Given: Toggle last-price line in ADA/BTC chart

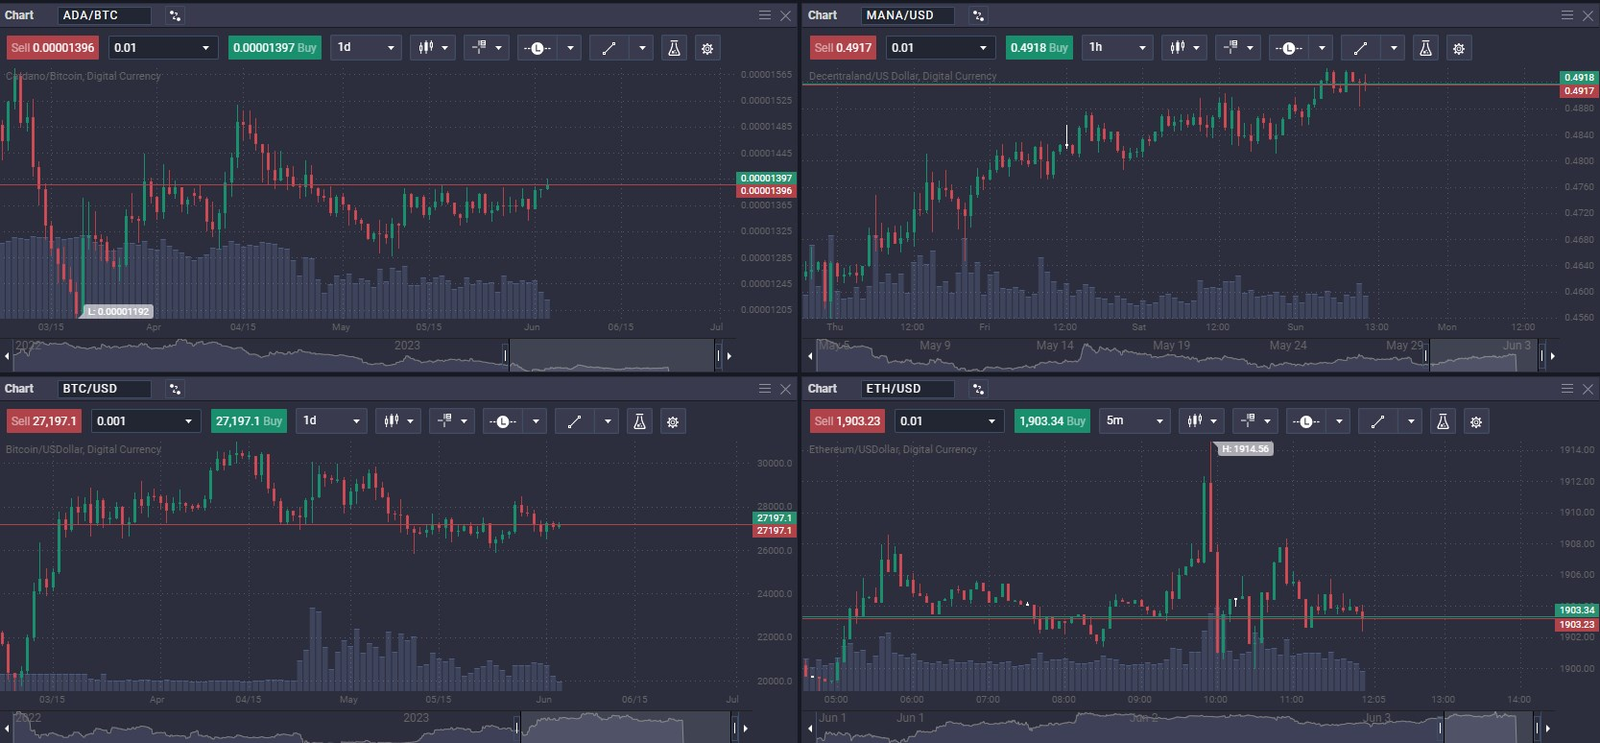Looking at the screenshot, I should (538, 48).
